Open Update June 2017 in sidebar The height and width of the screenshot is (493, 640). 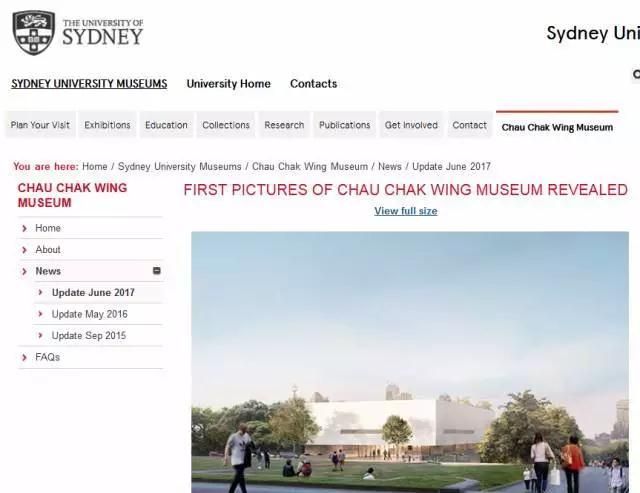click(93, 293)
